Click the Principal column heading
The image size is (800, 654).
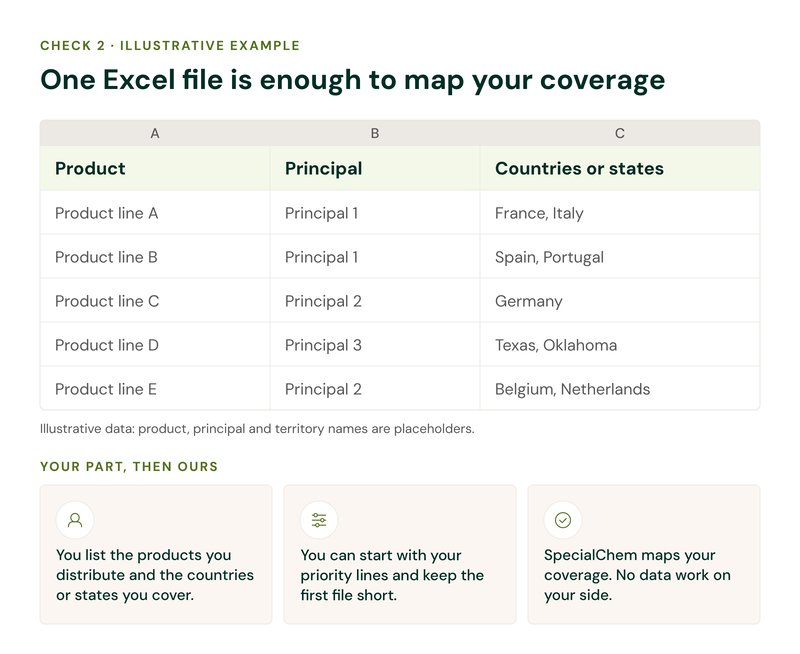tap(375, 168)
